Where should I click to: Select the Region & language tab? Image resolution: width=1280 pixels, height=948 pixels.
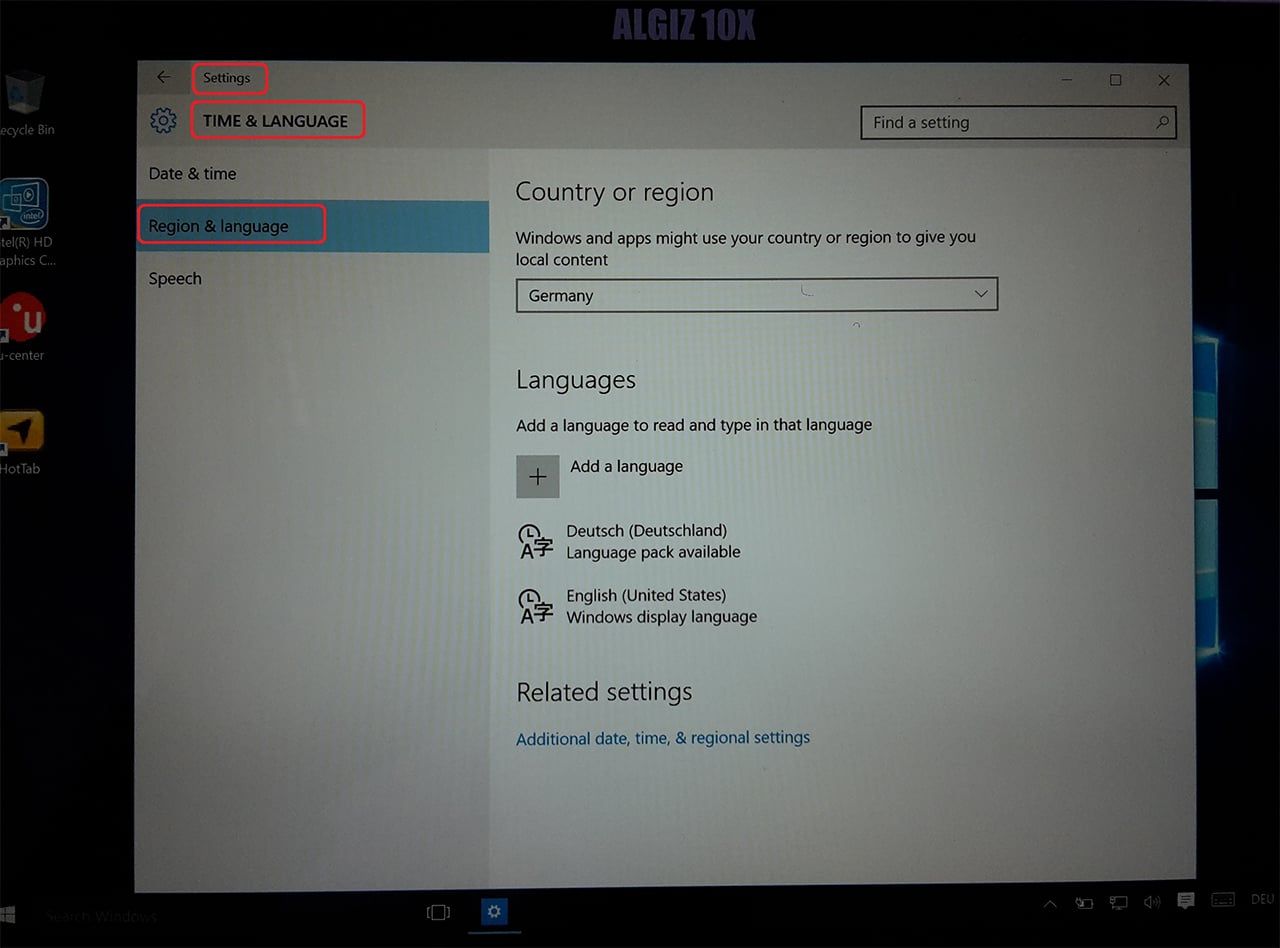point(312,226)
